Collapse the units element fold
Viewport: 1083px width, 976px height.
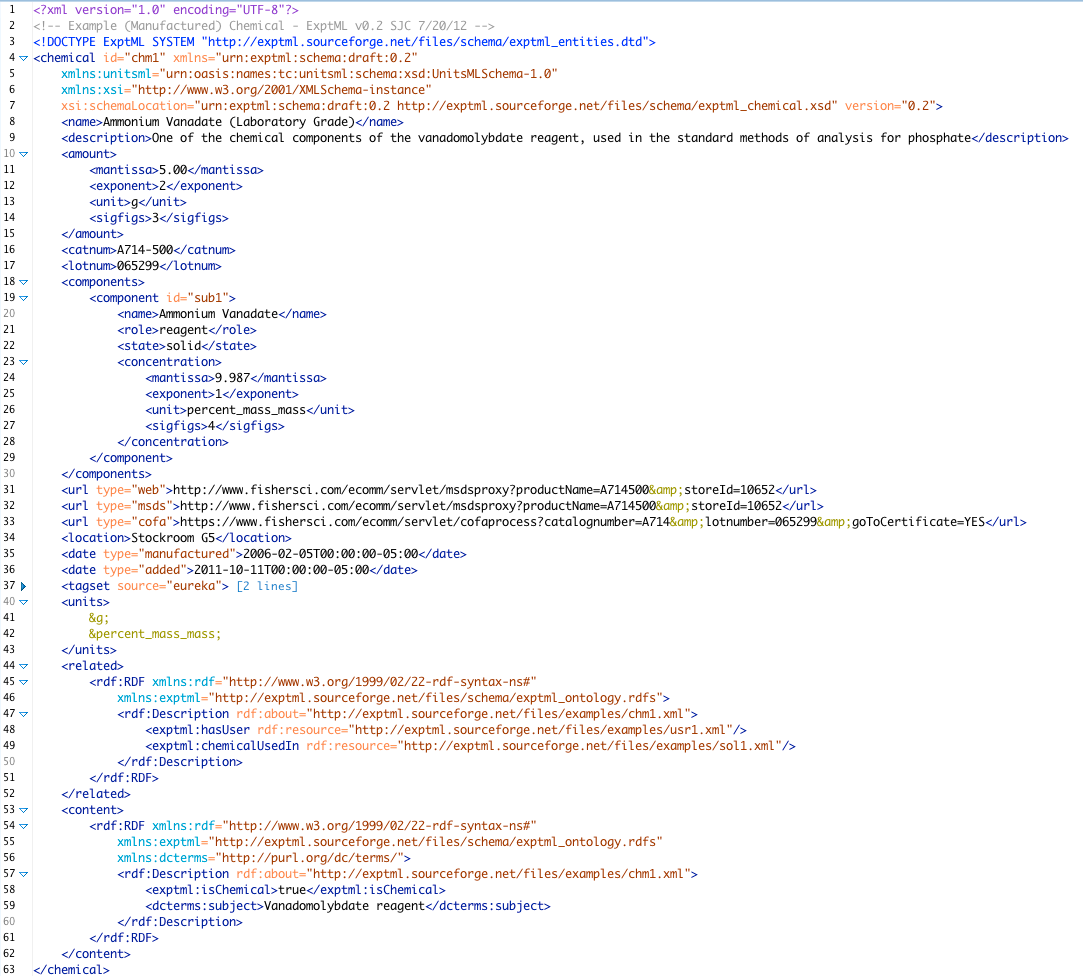pos(23,601)
